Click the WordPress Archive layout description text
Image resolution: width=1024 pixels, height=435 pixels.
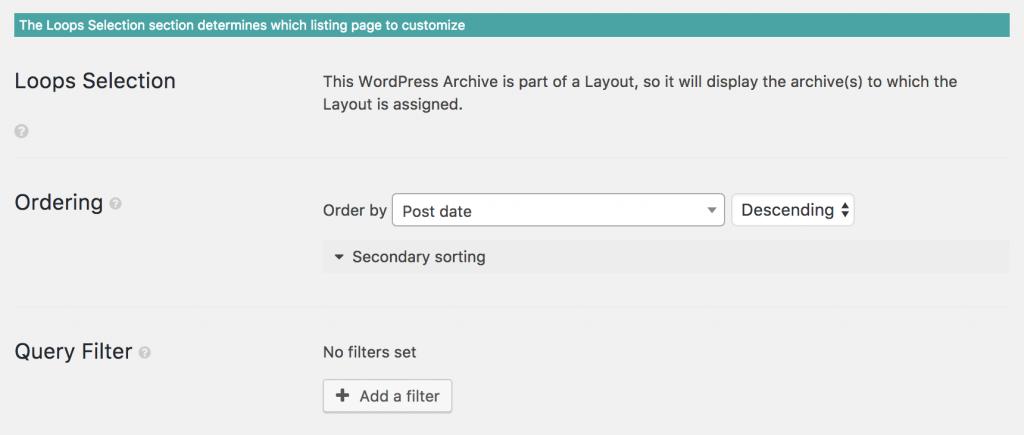tap(640, 93)
